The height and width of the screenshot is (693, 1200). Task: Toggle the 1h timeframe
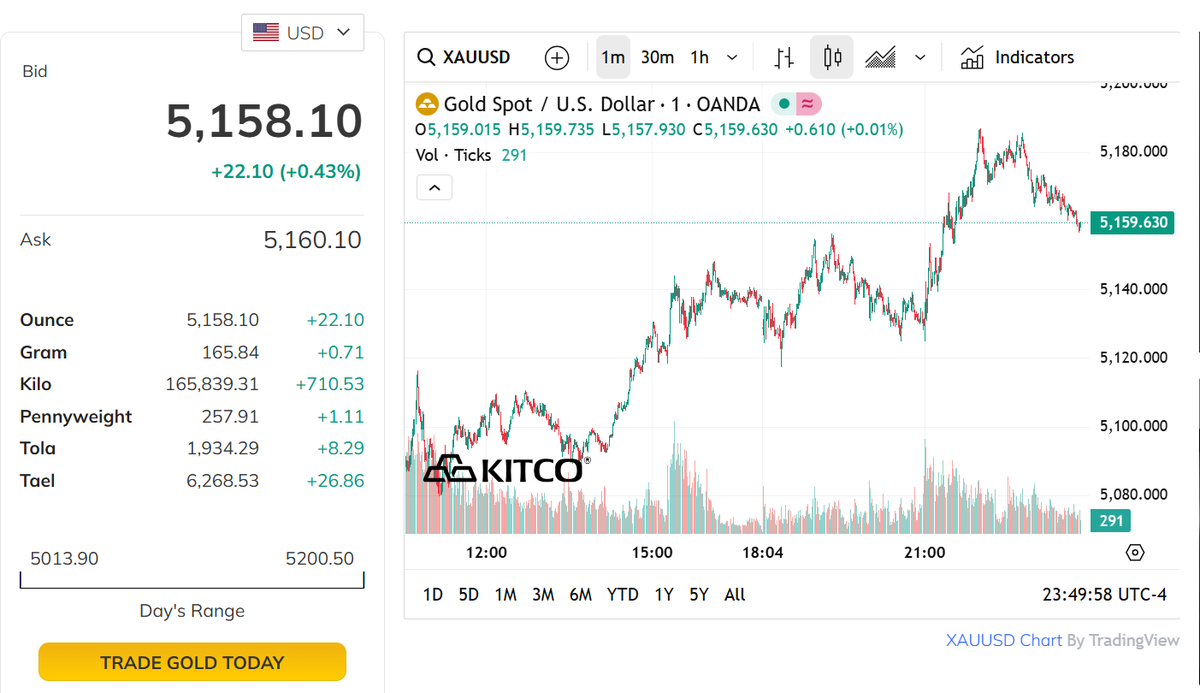pos(700,57)
